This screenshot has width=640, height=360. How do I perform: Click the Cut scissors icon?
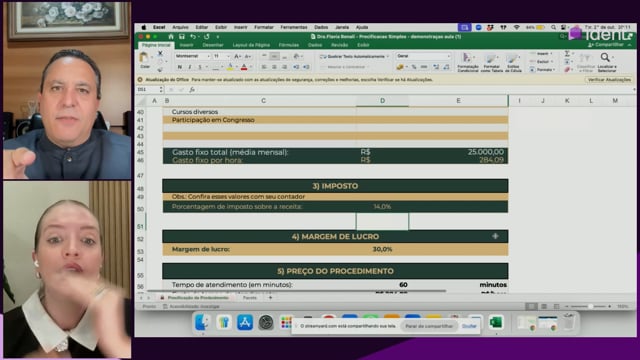(160, 53)
